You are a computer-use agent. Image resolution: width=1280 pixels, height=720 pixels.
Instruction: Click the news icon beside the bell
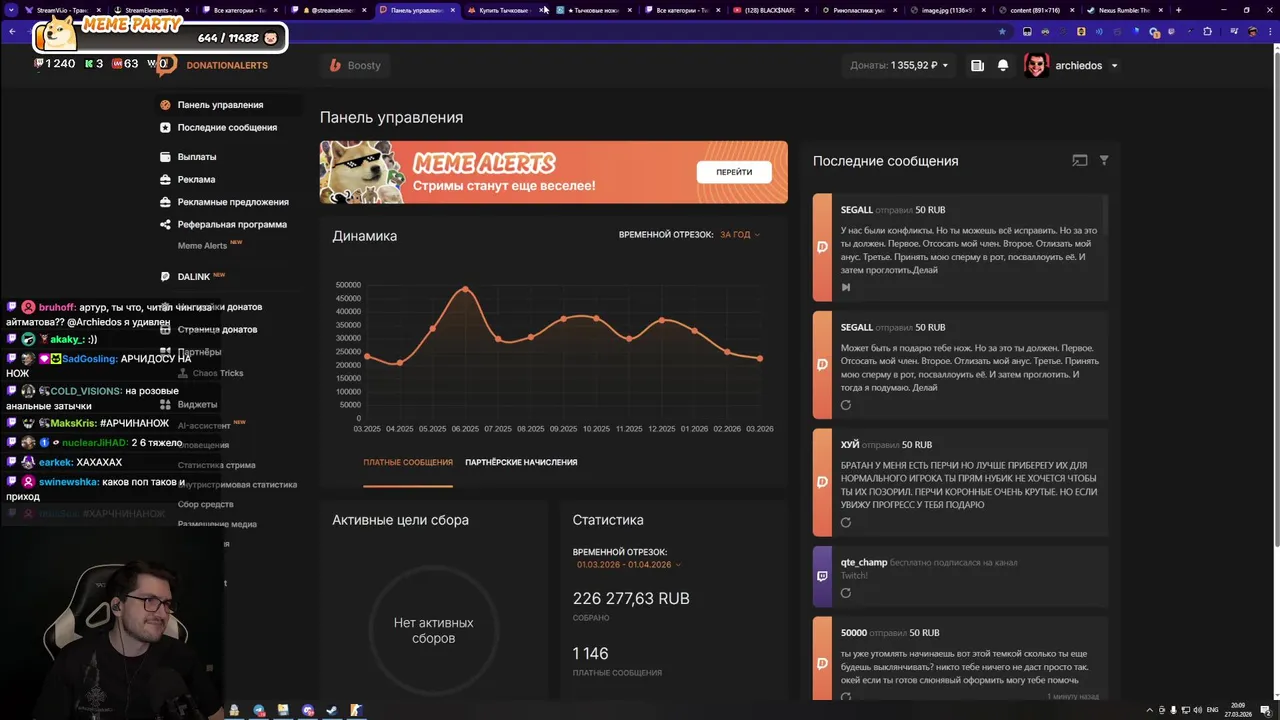[x=977, y=66]
